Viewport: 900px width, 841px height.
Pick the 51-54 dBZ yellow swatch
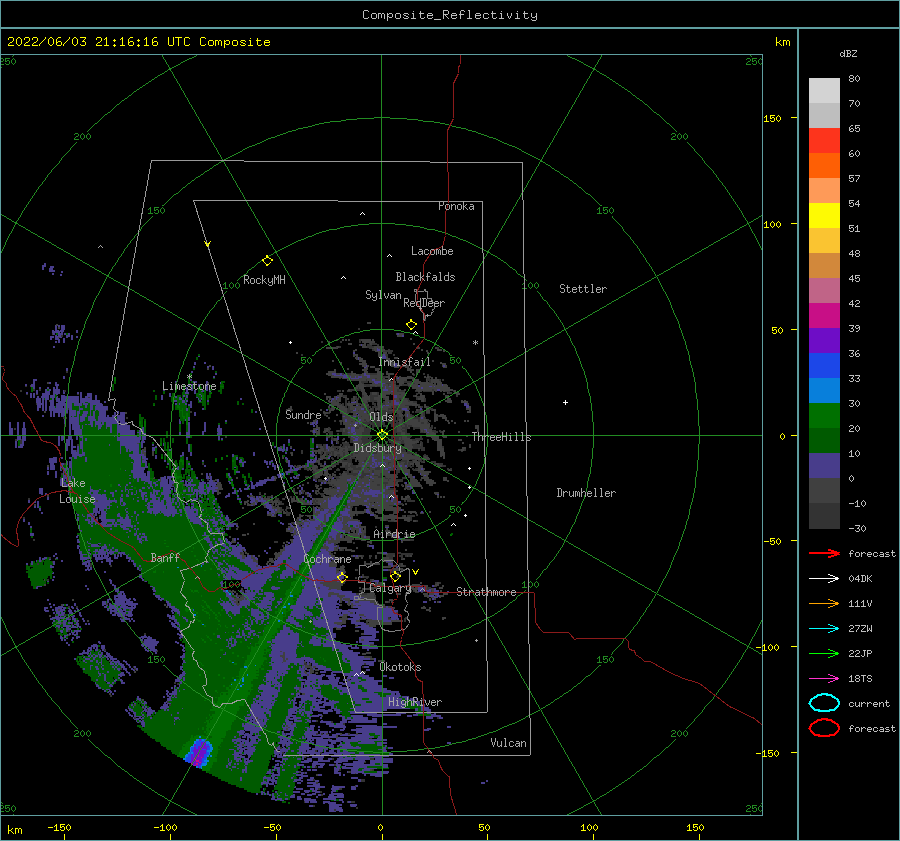824,215
